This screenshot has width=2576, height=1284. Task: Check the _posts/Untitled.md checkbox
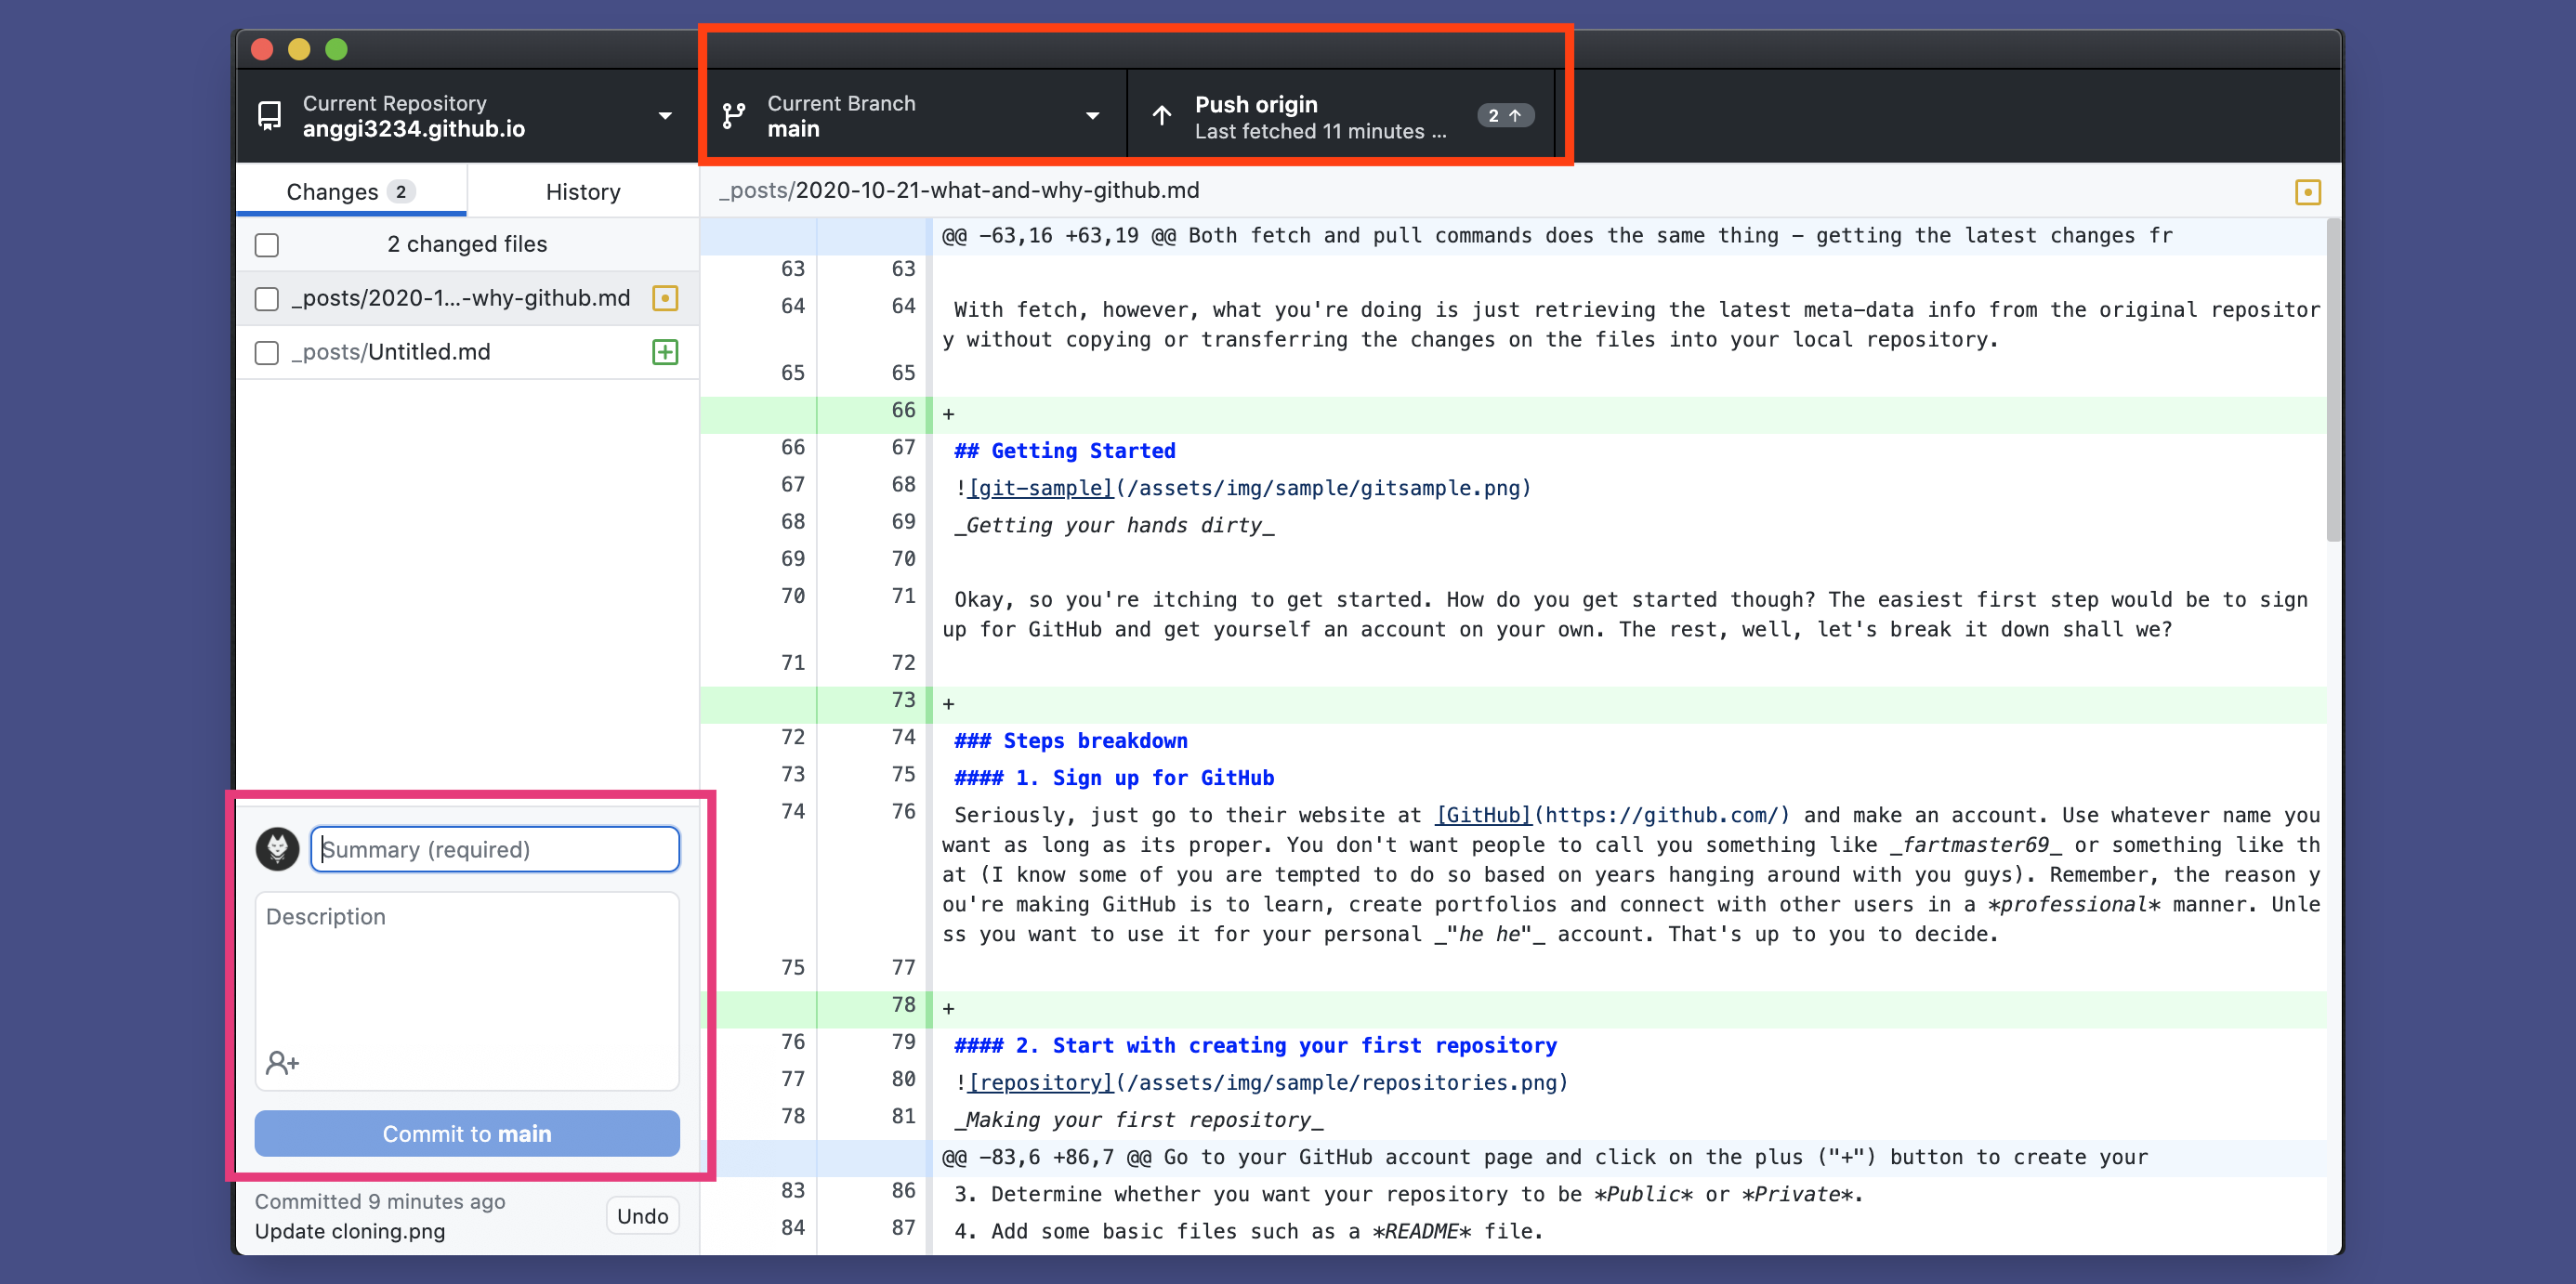[267, 353]
